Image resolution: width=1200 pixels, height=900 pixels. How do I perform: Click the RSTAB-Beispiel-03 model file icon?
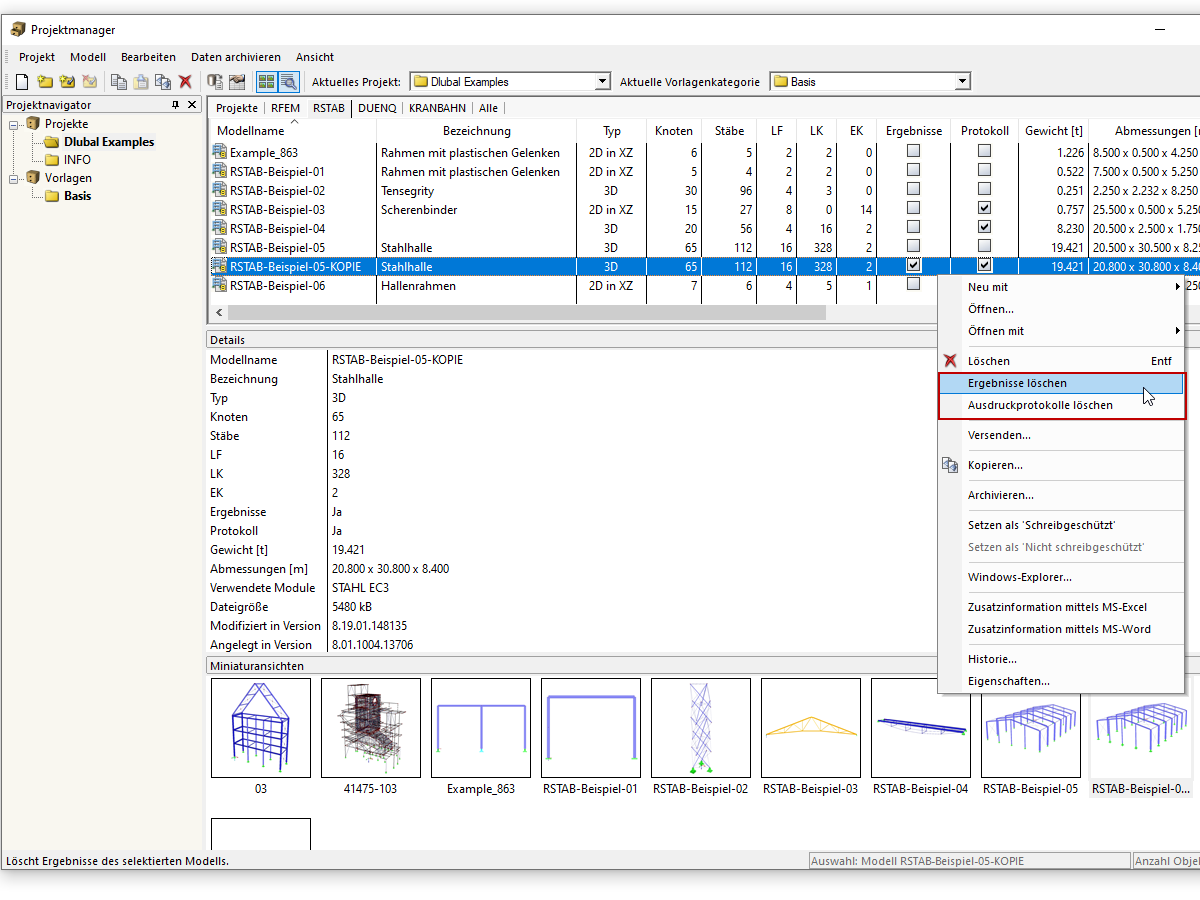(x=219, y=209)
